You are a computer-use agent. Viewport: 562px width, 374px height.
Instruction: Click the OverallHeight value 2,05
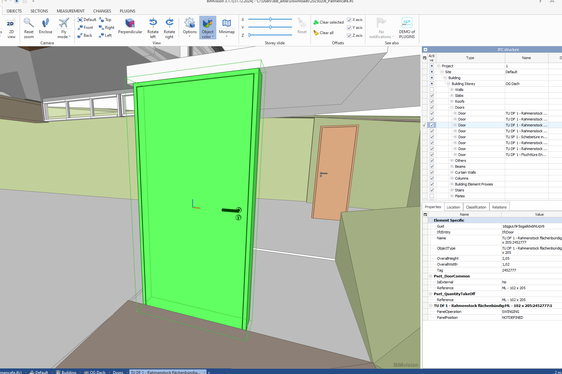pos(506,259)
